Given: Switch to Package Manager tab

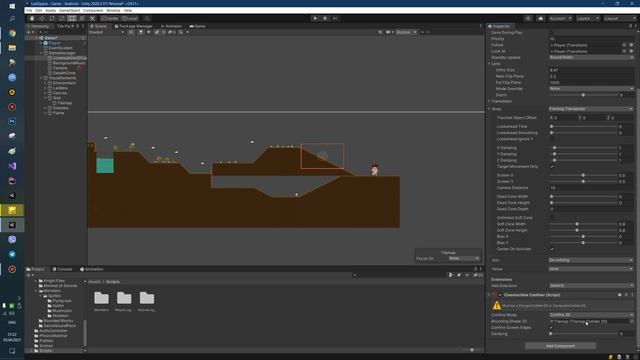Looking at the screenshot, I should [x=133, y=26].
